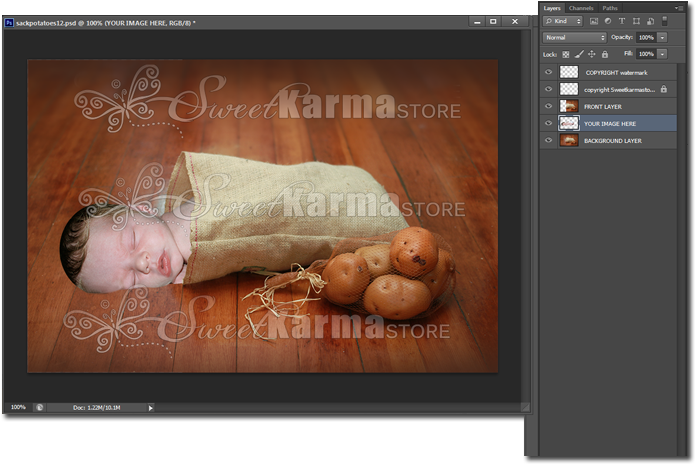695x464 pixels.
Task: Filter layers by shape layers icon
Action: click(x=636, y=21)
